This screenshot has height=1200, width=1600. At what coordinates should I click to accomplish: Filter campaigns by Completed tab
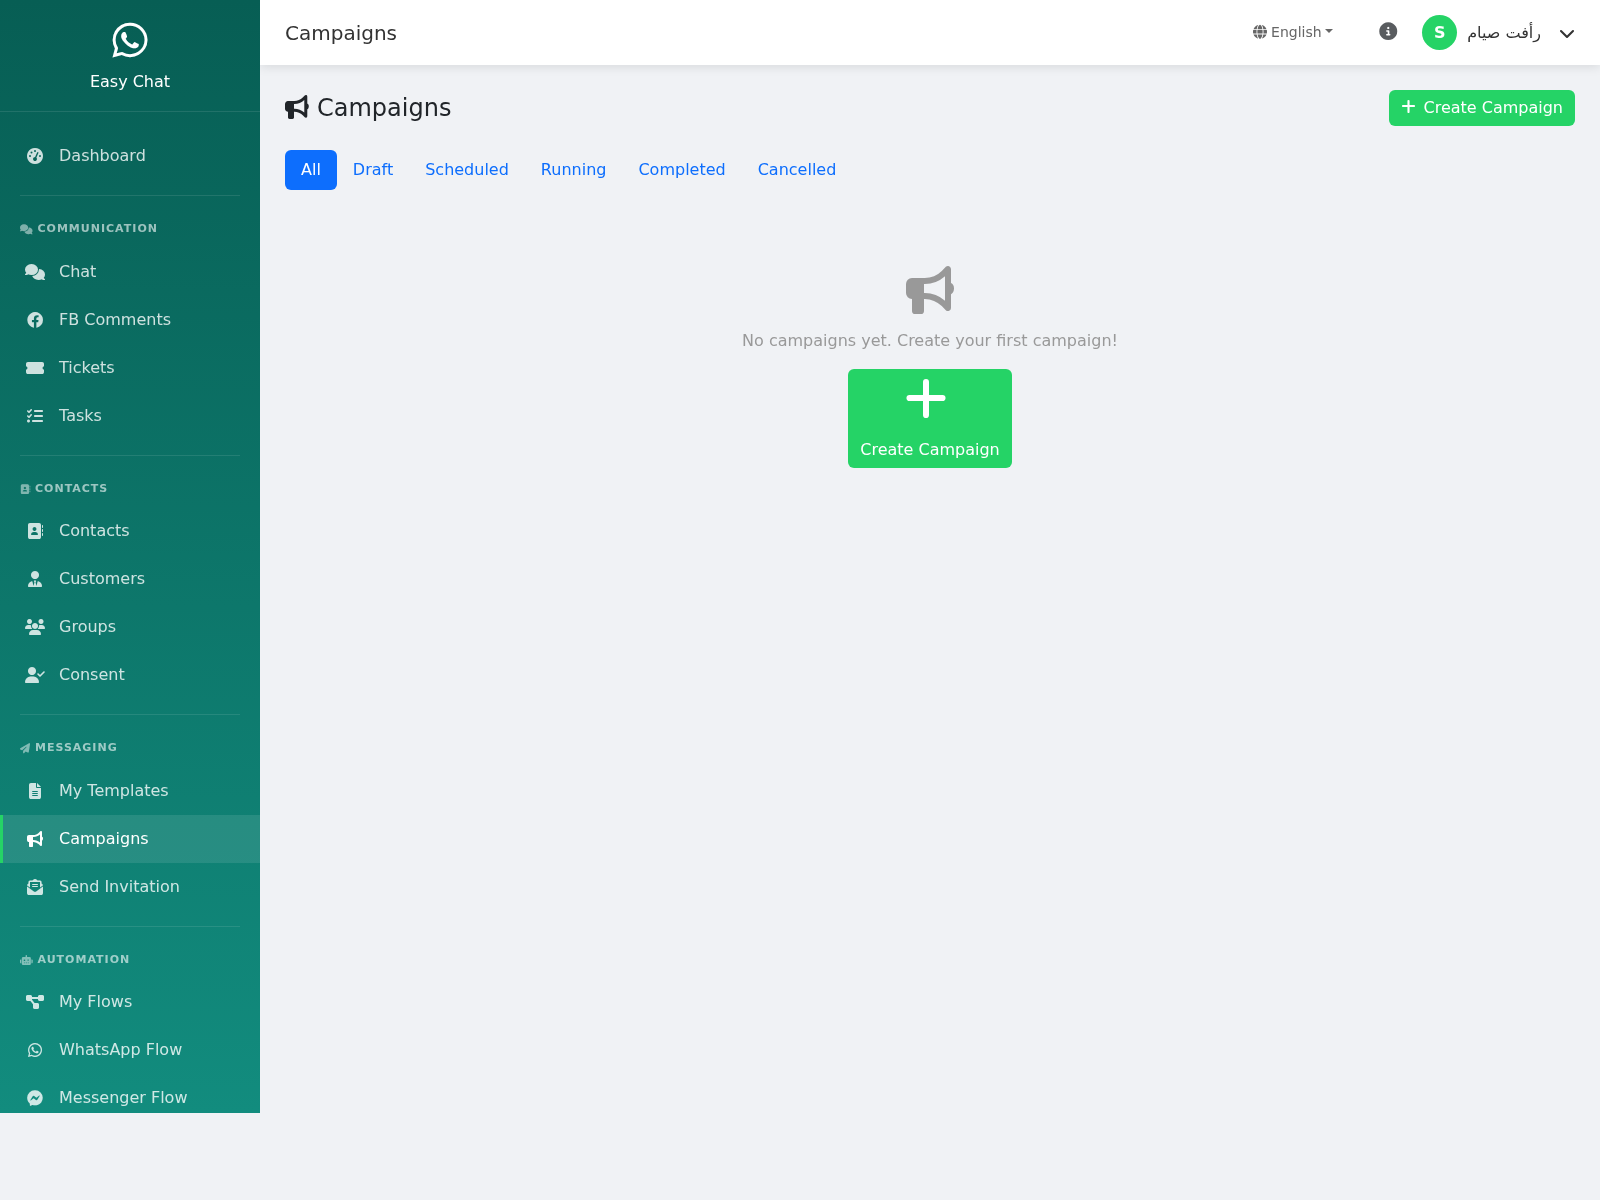(682, 170)
